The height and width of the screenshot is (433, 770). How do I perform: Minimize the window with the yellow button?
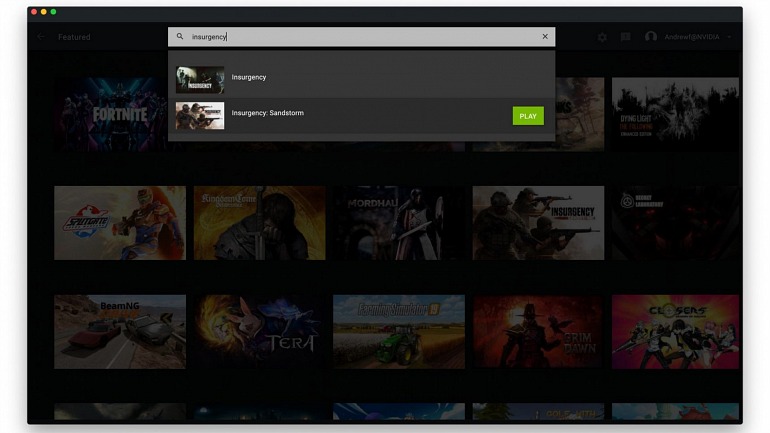point(44,12)
